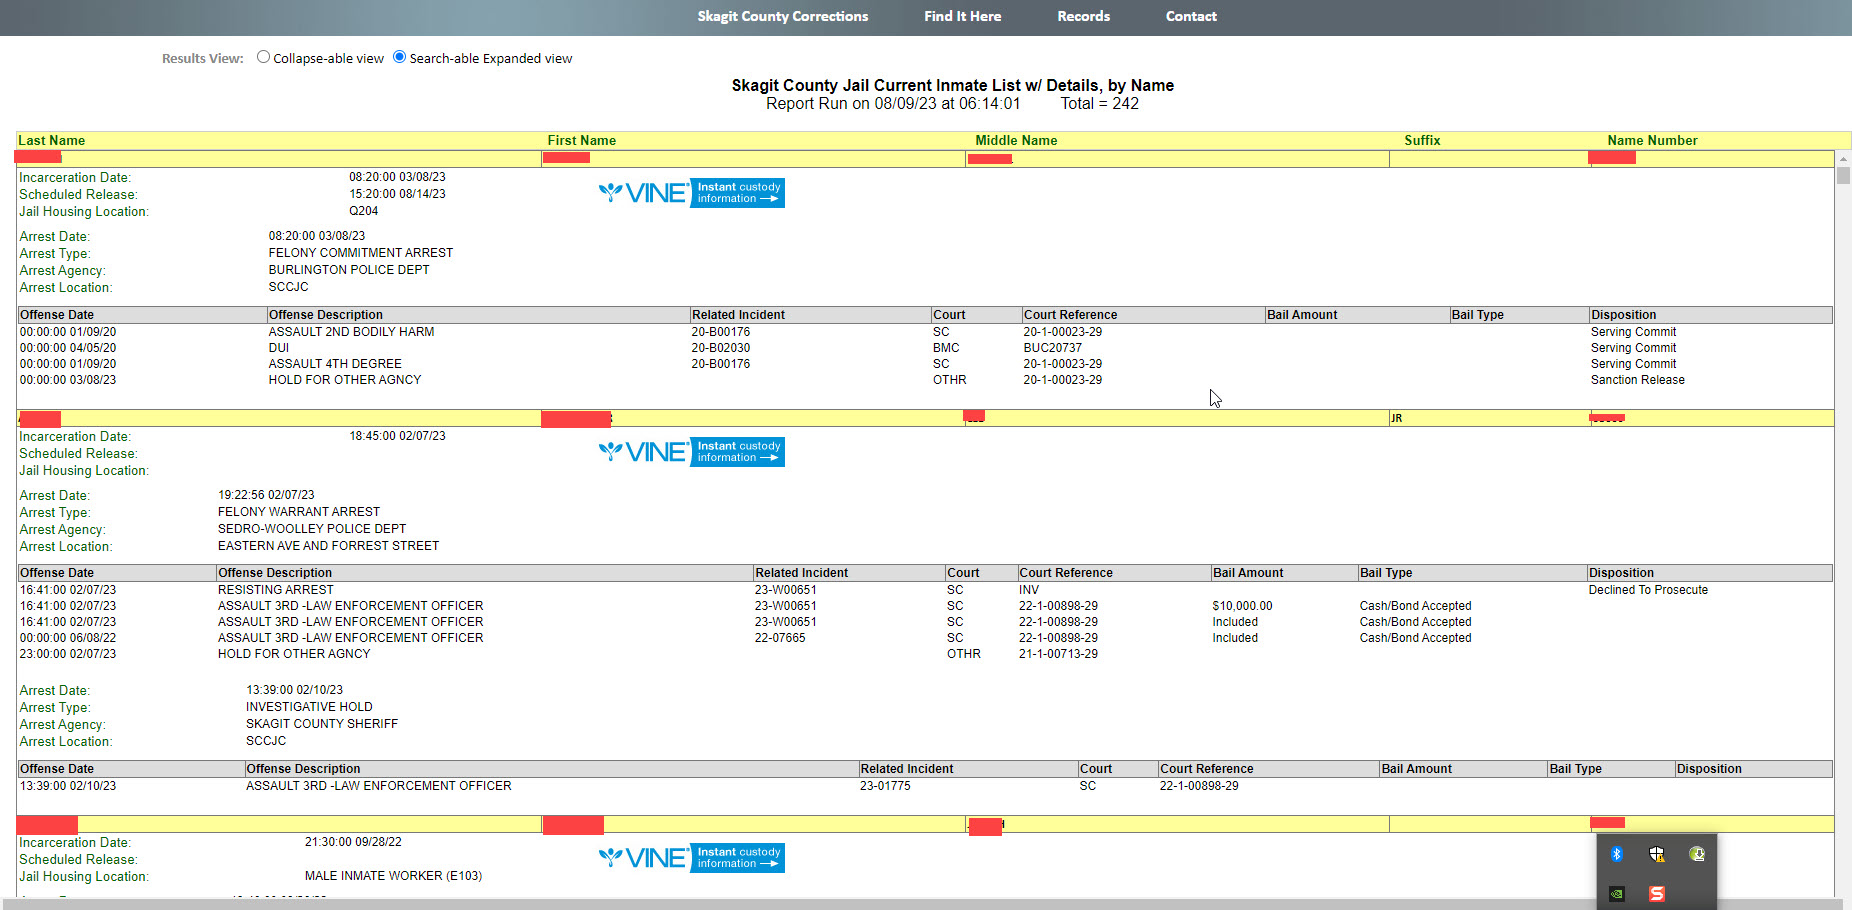
Task: Click the Skagit County Corrections home link
Action: coord(783,16)
